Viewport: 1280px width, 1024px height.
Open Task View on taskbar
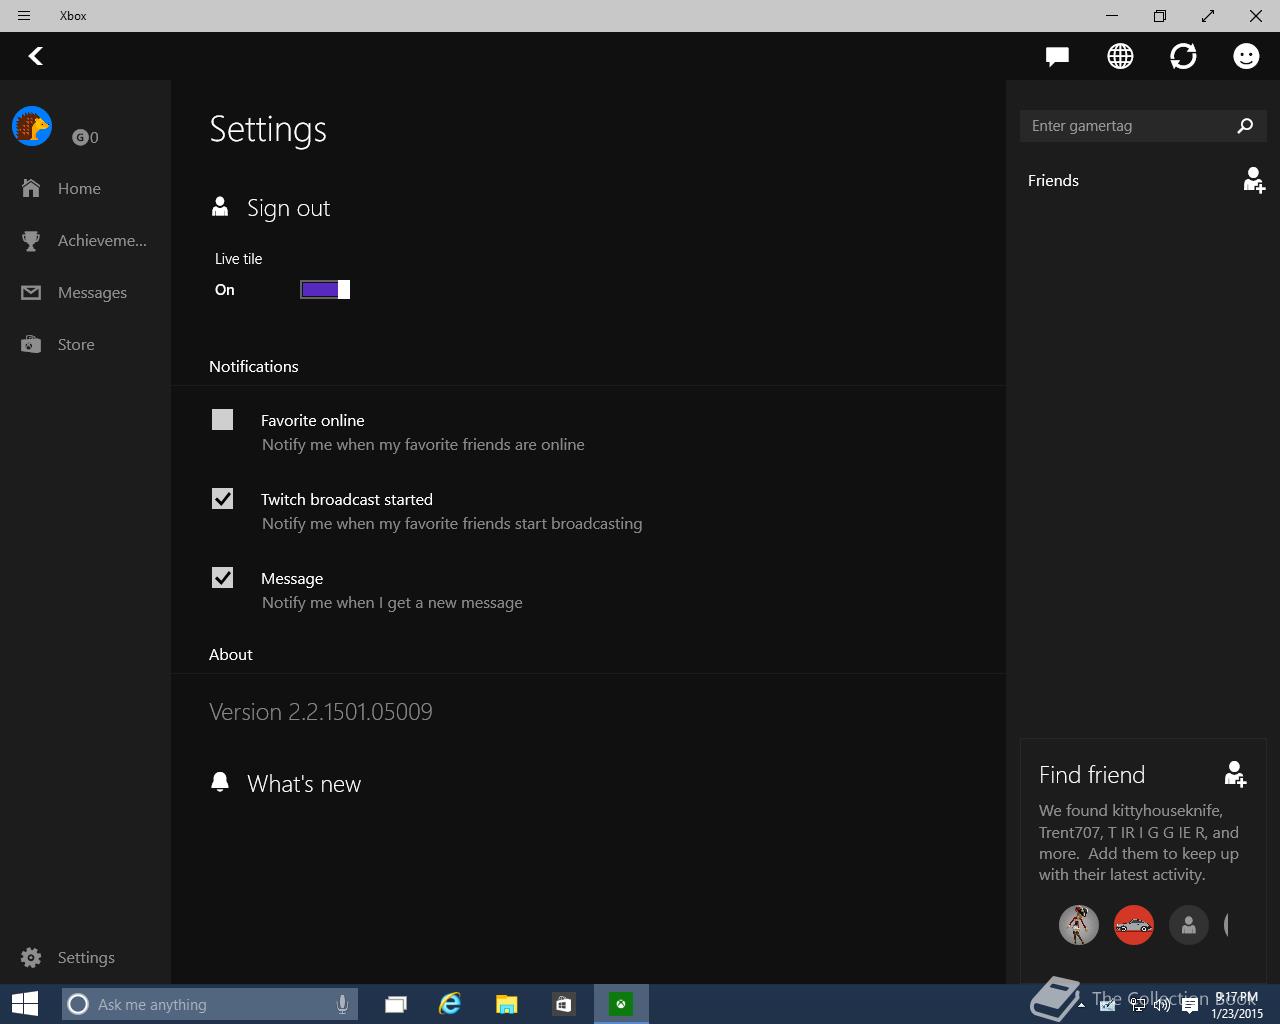click(x=396, y=1004)
